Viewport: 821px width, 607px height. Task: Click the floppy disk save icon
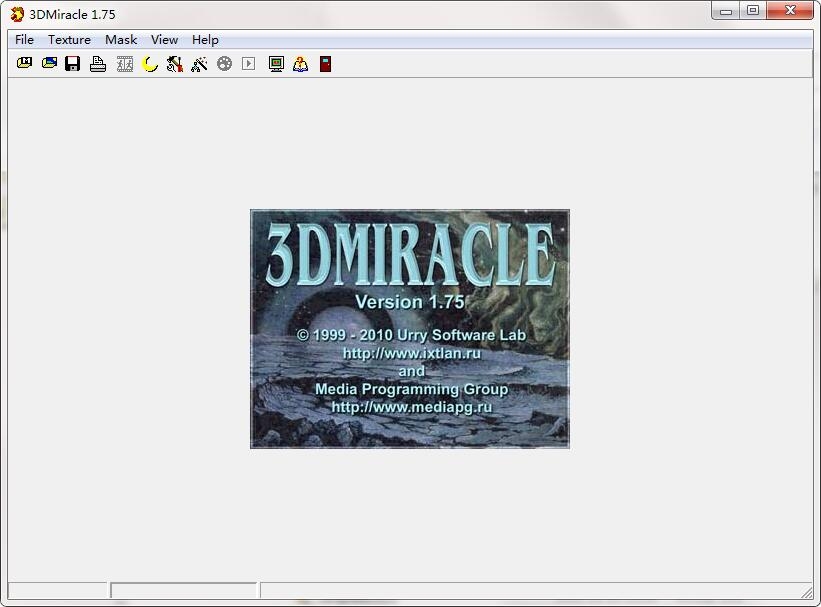click(73, 64)
